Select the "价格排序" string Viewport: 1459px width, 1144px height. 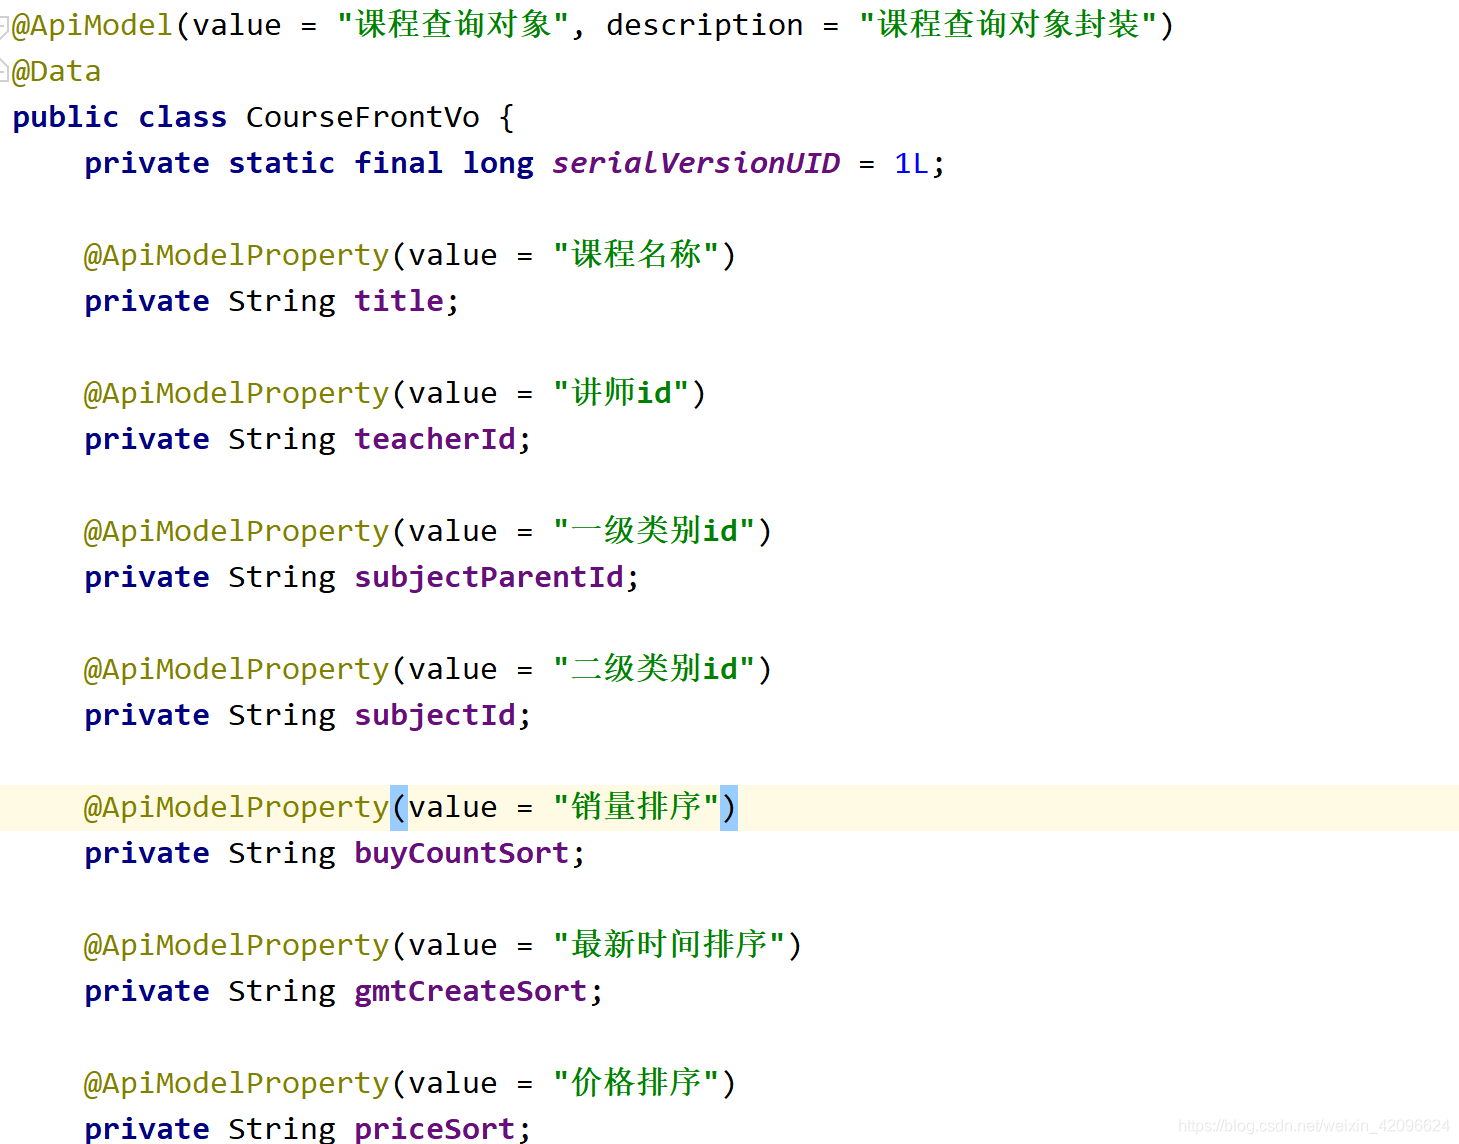pos(636,1083)
